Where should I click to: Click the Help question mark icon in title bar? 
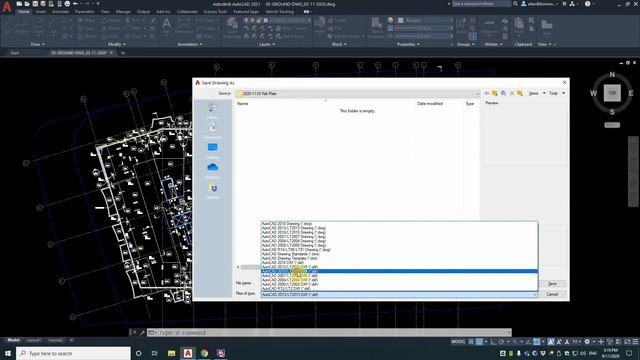587,4
